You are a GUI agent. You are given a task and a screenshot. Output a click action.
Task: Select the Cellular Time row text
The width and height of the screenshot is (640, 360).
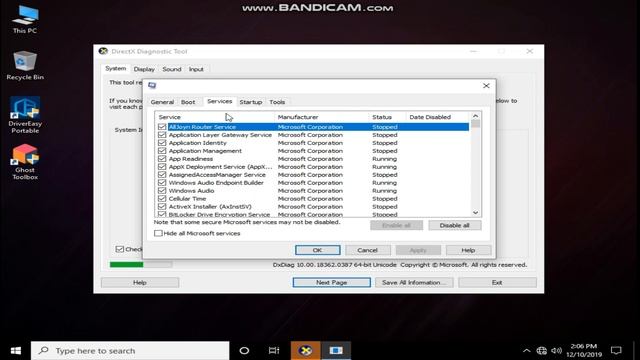pyautogui.click(x=187, y=199)
